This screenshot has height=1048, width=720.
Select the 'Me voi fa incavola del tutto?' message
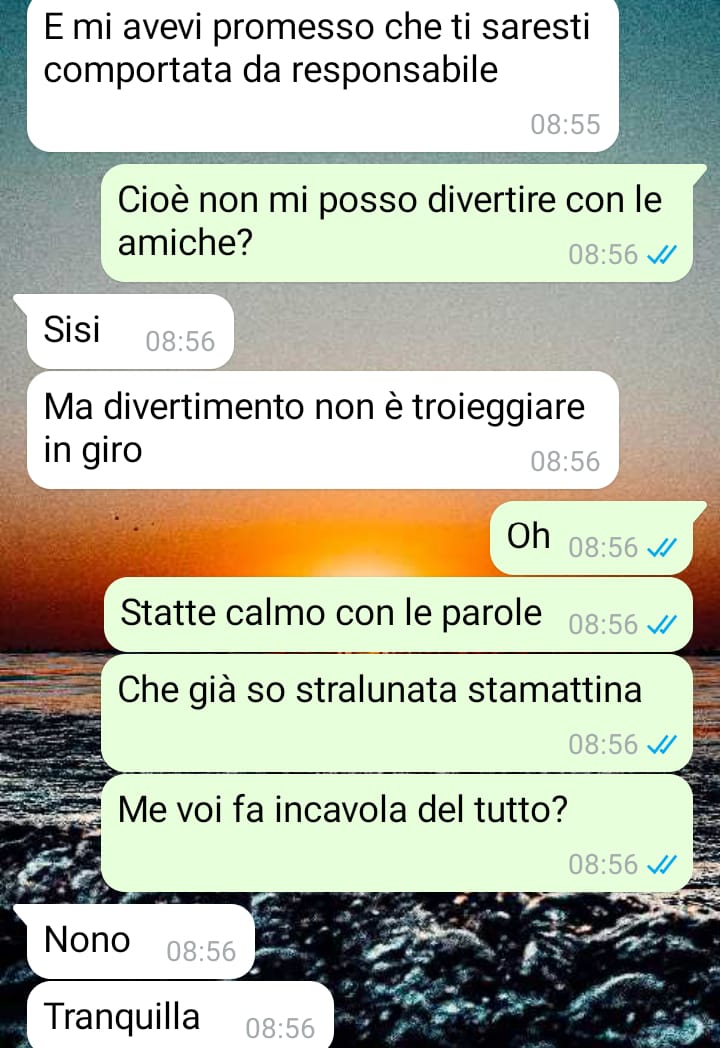tap(396, 833)
